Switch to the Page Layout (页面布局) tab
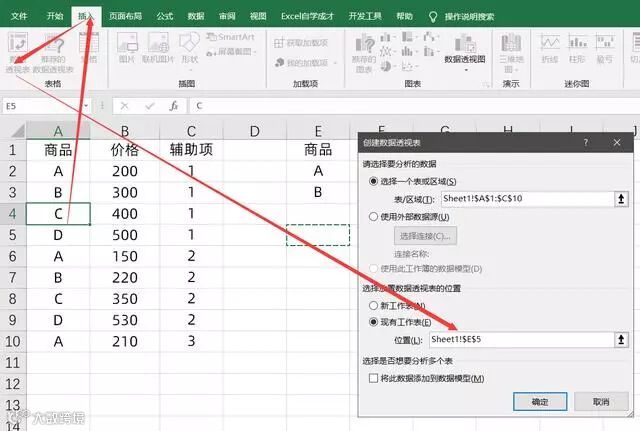The image size is (640, 431). pyautogui.click(x=125, y=16)
